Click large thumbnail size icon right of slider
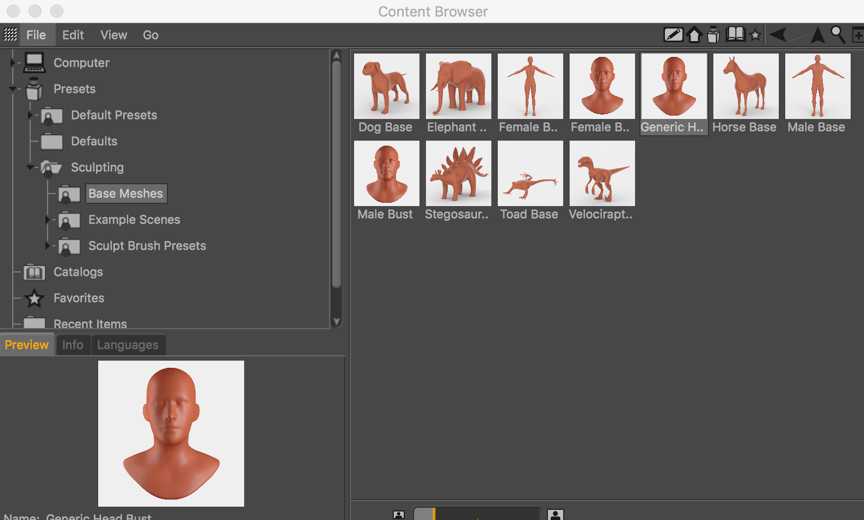Image resolution: width=864 pixels, height=520 pixels. pos(555,515)
